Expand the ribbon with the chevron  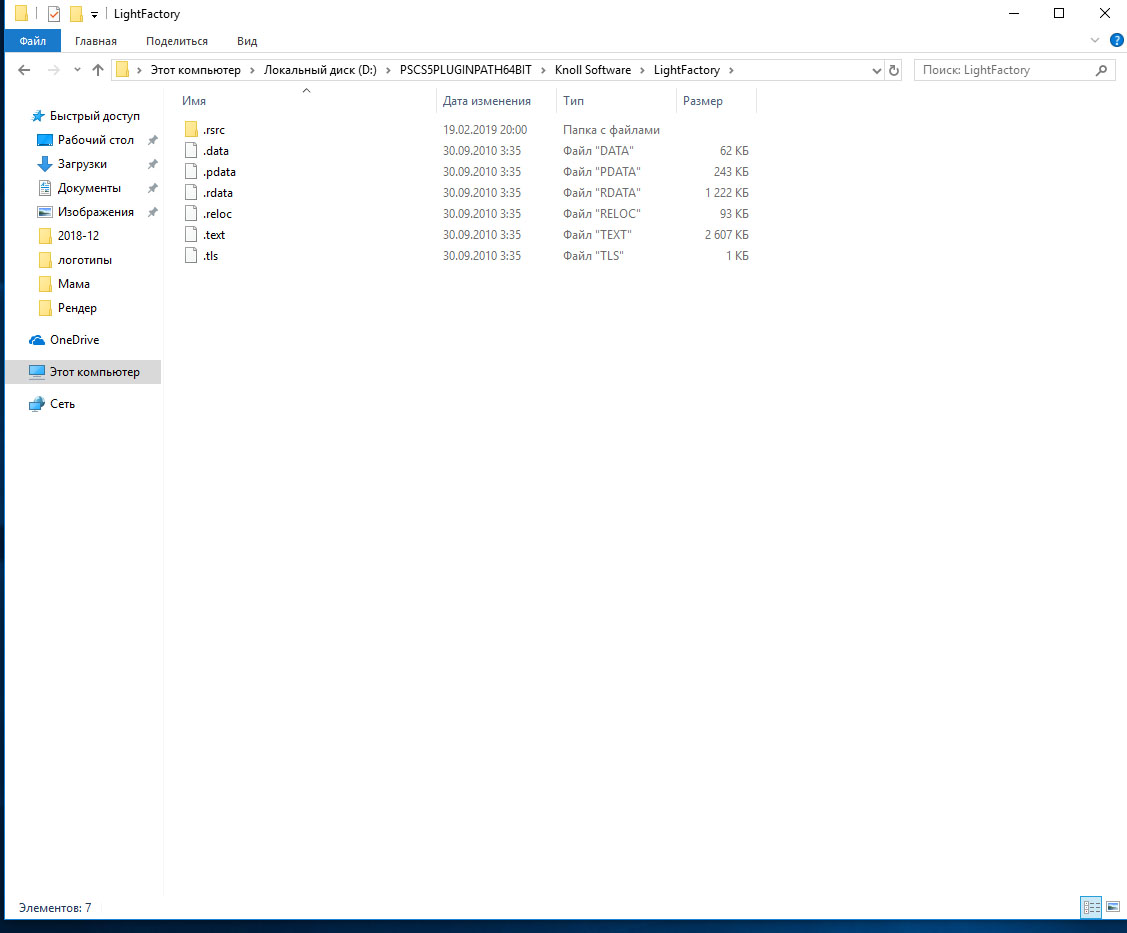1095,40
